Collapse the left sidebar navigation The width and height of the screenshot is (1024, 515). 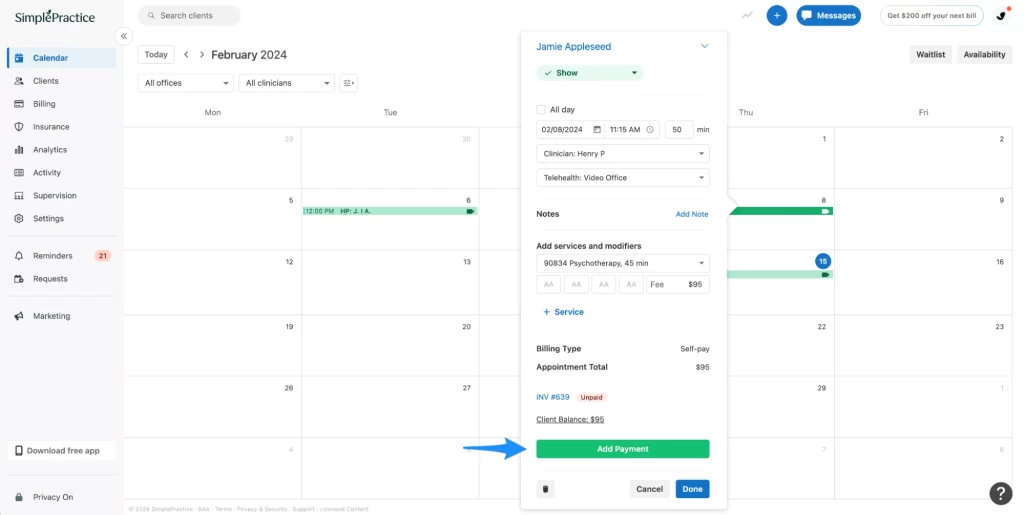[x=125, y=36]
